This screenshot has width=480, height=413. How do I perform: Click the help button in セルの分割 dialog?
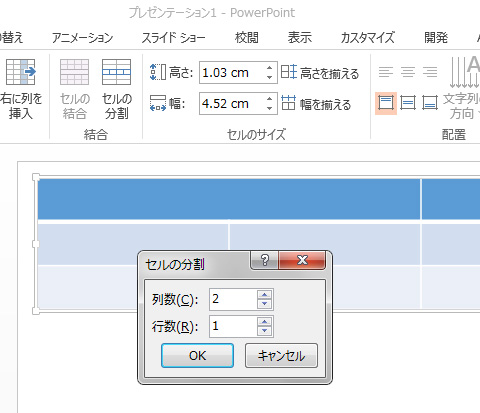click(265, 260)
